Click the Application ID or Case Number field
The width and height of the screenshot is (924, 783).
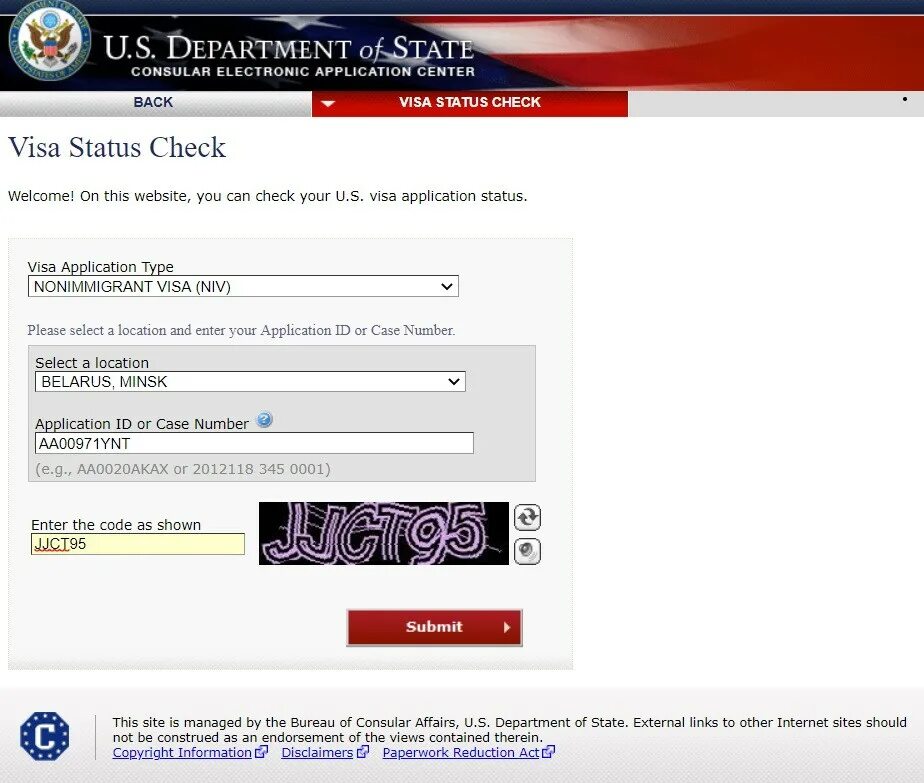tap(254, 443)
